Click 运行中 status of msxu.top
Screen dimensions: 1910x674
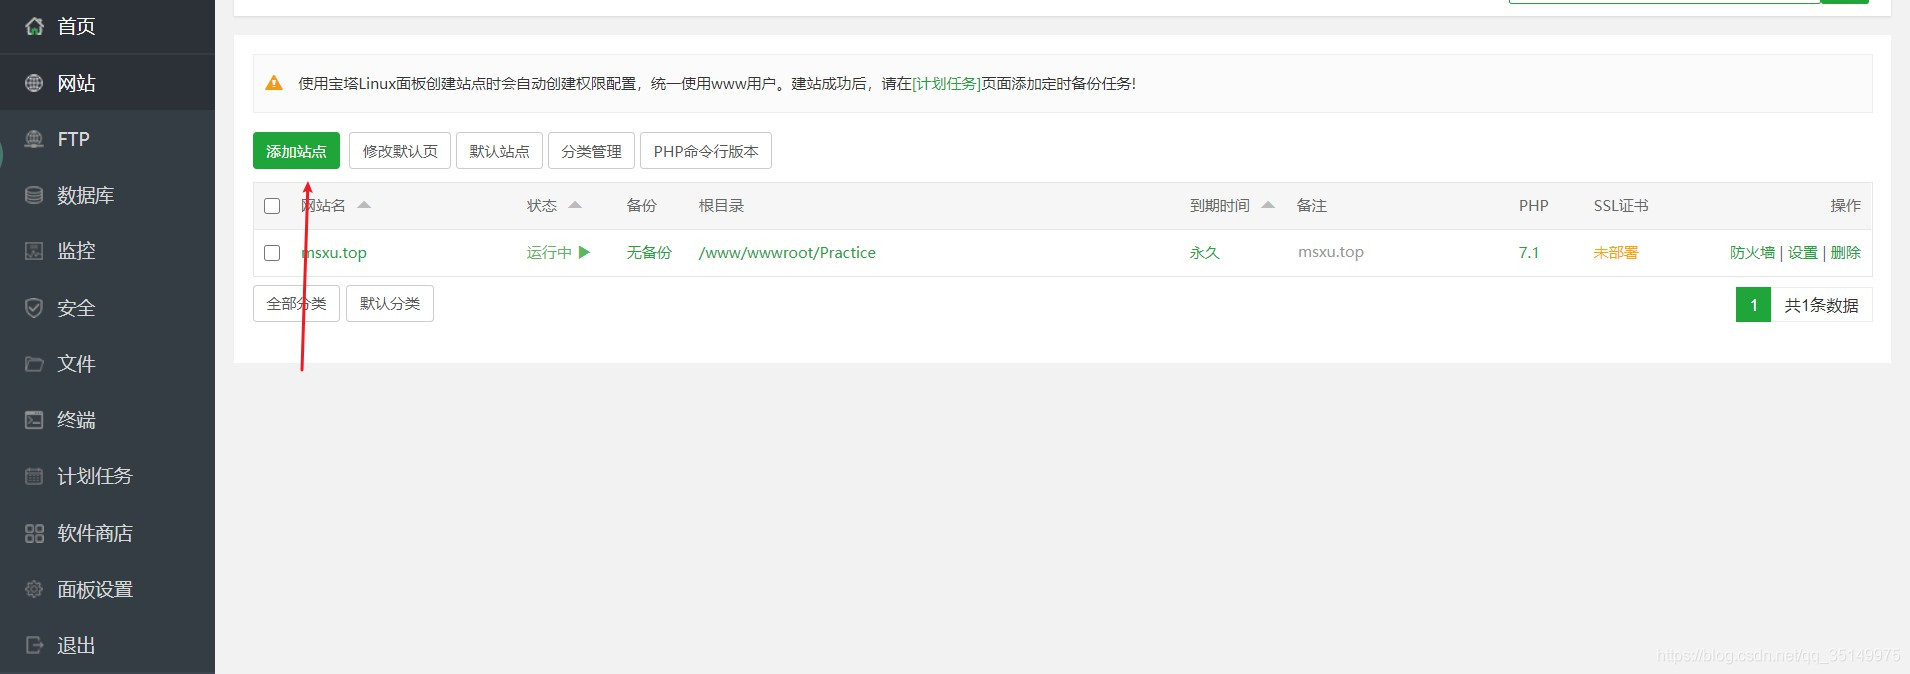point(549,252)
